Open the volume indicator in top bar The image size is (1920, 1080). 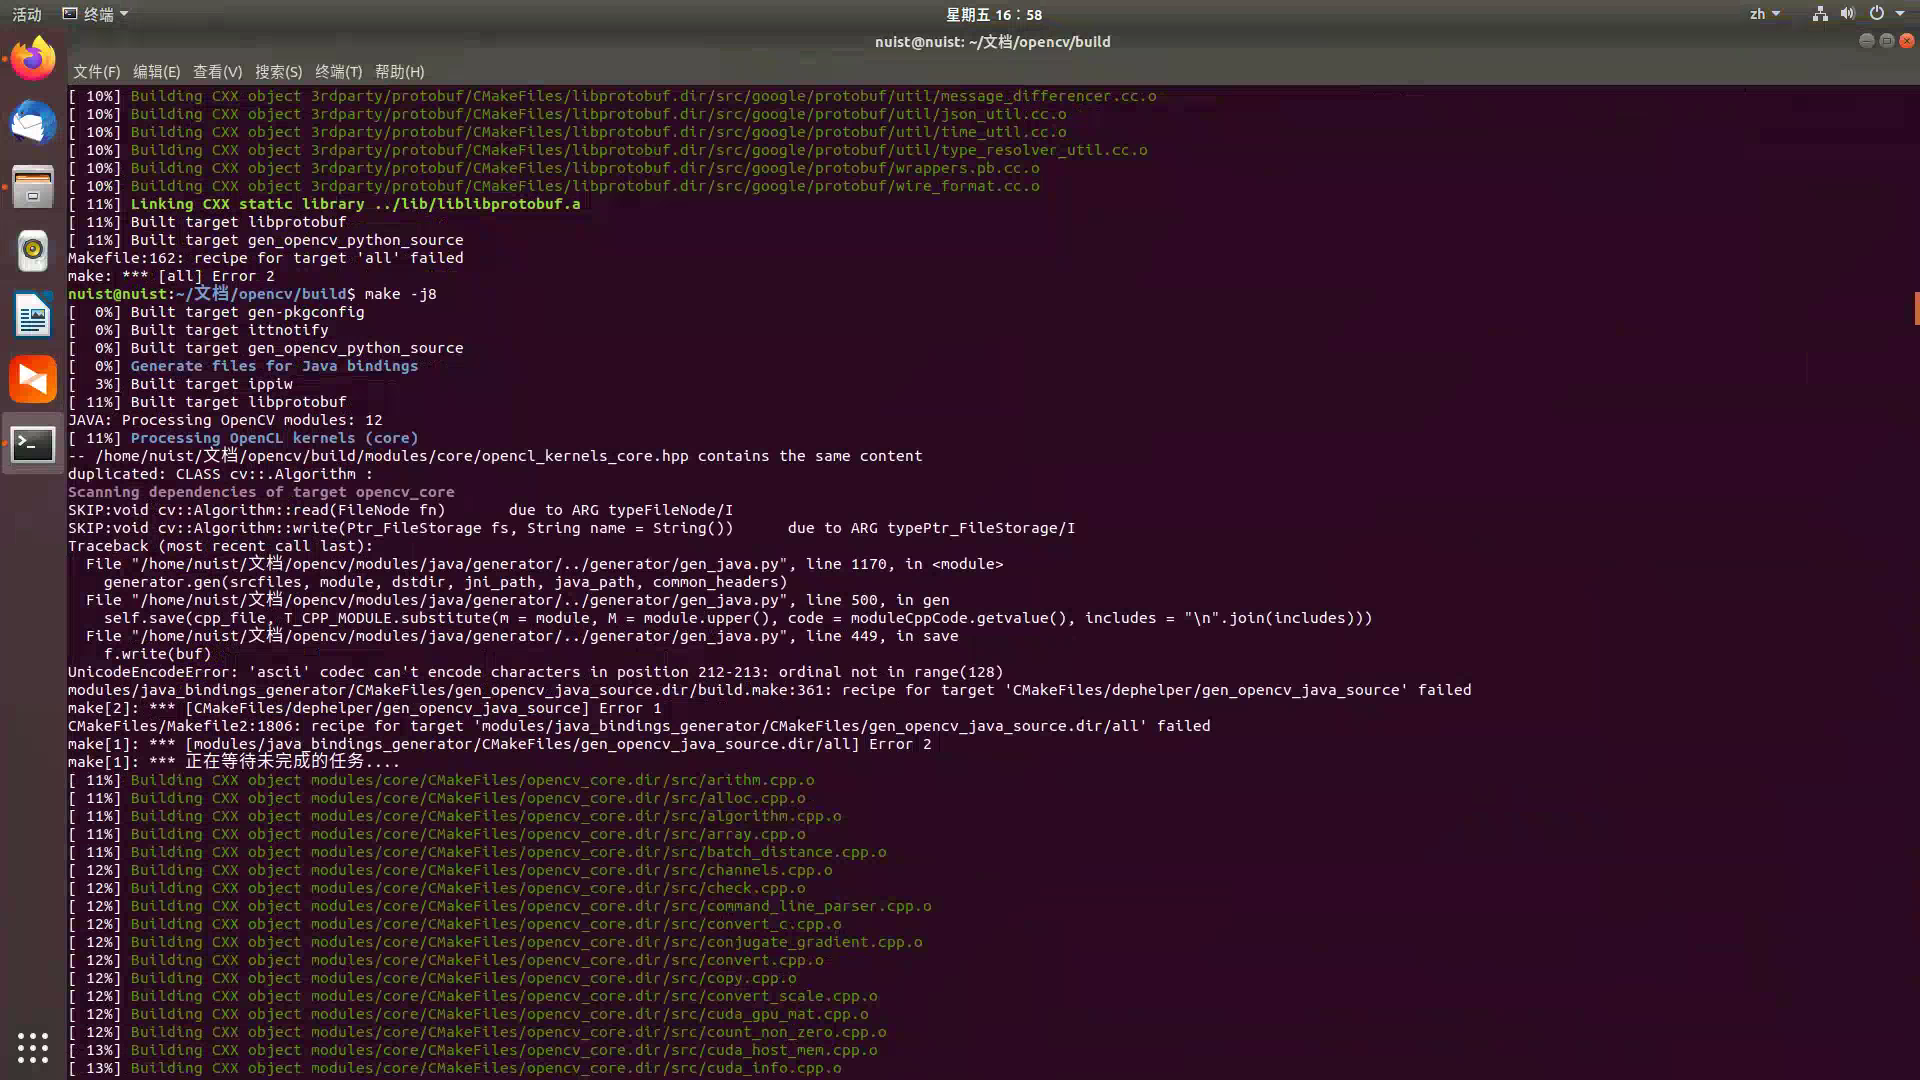click(x=1847, y=14)
